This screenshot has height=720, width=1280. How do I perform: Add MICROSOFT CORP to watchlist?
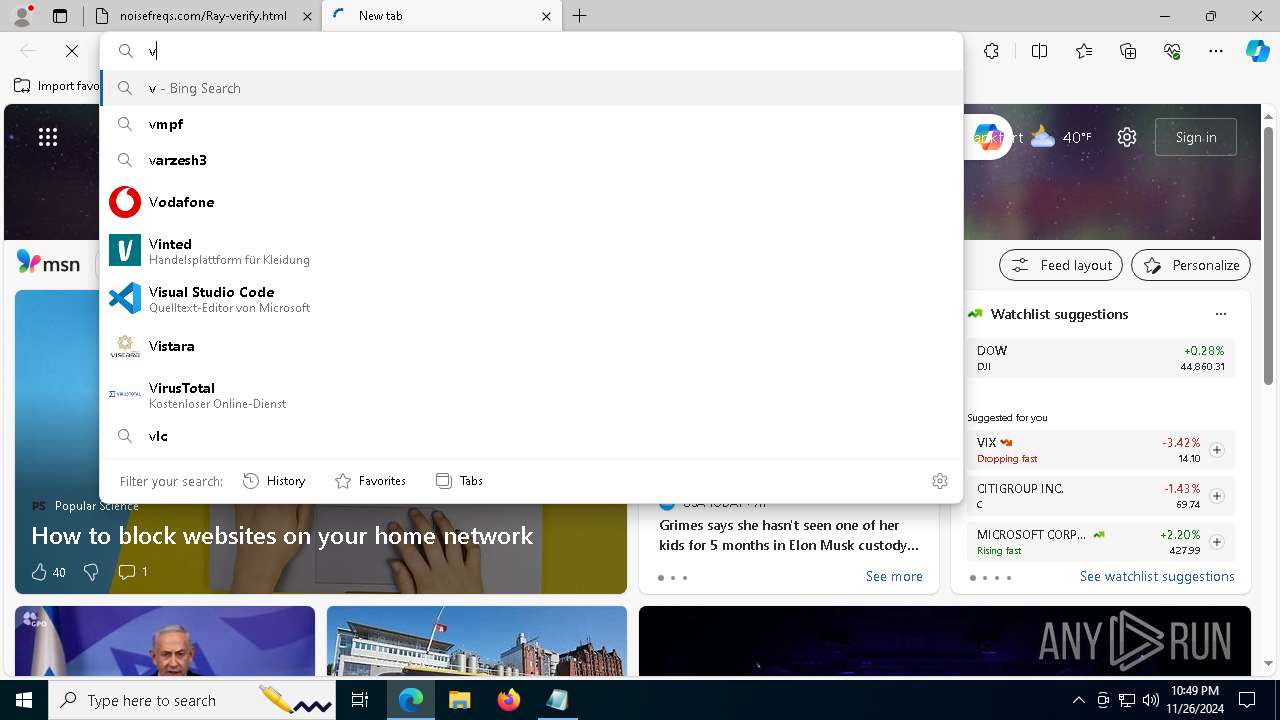click(x=1216, y=542)
